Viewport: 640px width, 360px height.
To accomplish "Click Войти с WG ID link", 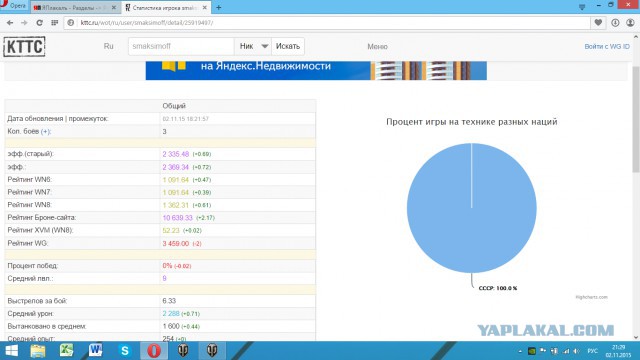I will pos(607,47).
